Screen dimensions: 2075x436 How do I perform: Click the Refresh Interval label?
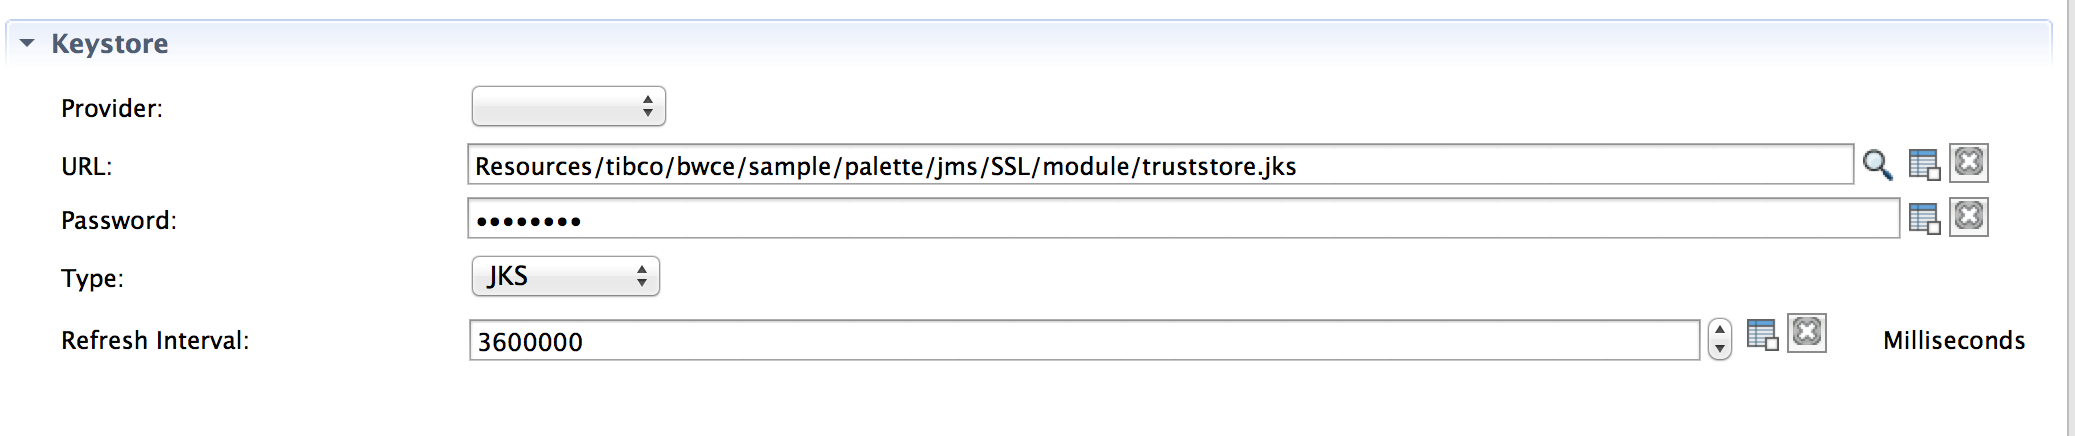click(x=155, y=341)
